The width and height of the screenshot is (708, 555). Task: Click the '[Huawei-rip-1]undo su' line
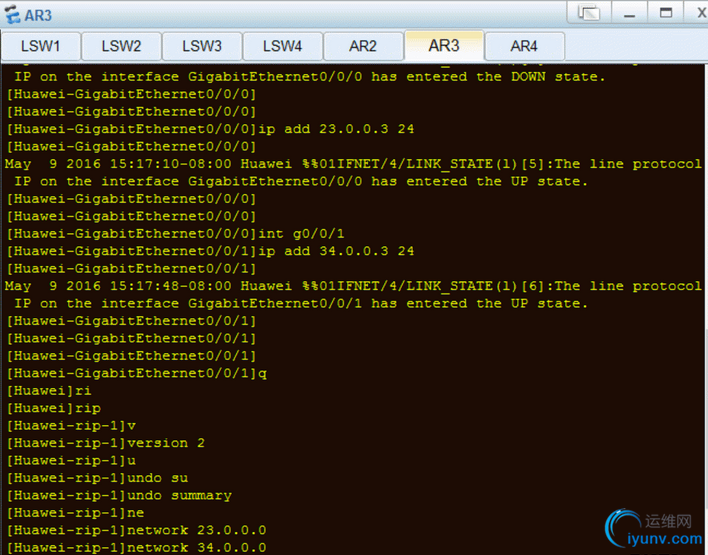pos(98,478)
